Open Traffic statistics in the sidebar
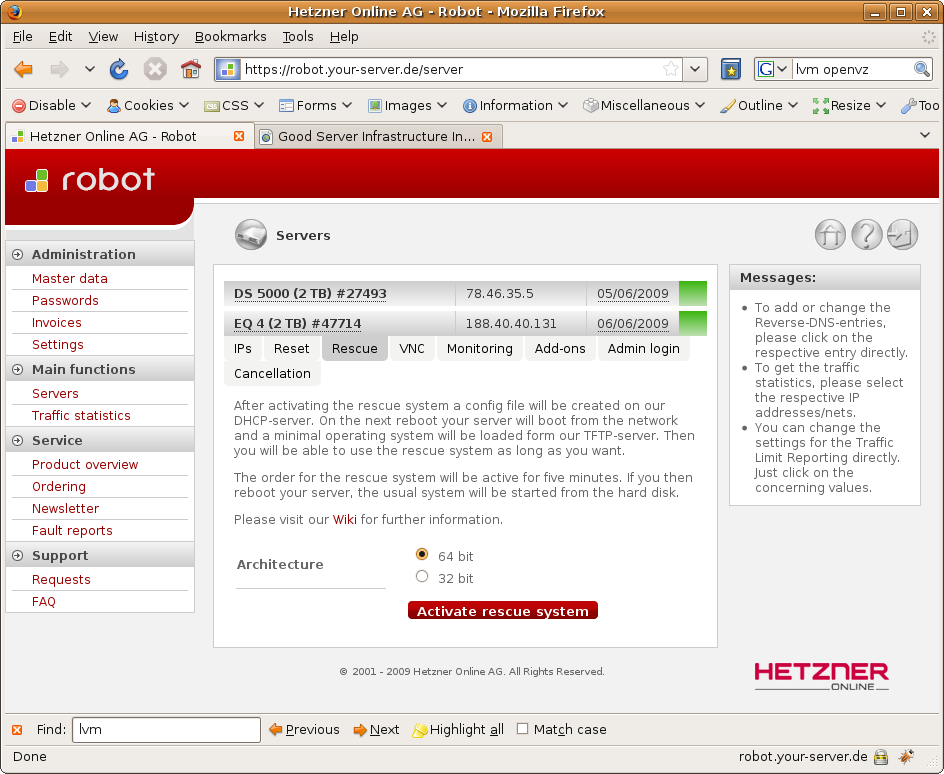Screen dimensions: 944x774 tap(81, 415)
